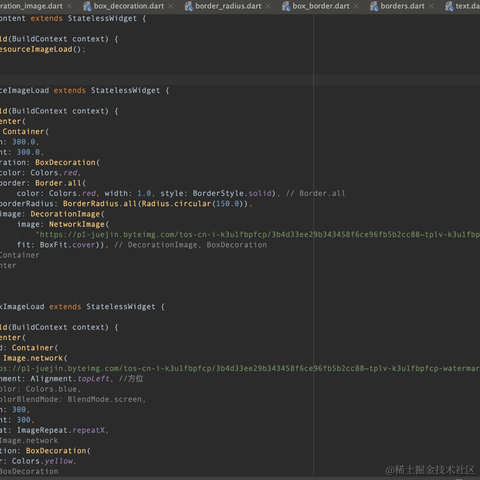Click 'StatelessWidget' on the 'ontent extends' line
Image resolution: width=480 pixels, height=480 pixels.
tap(102, 18)
